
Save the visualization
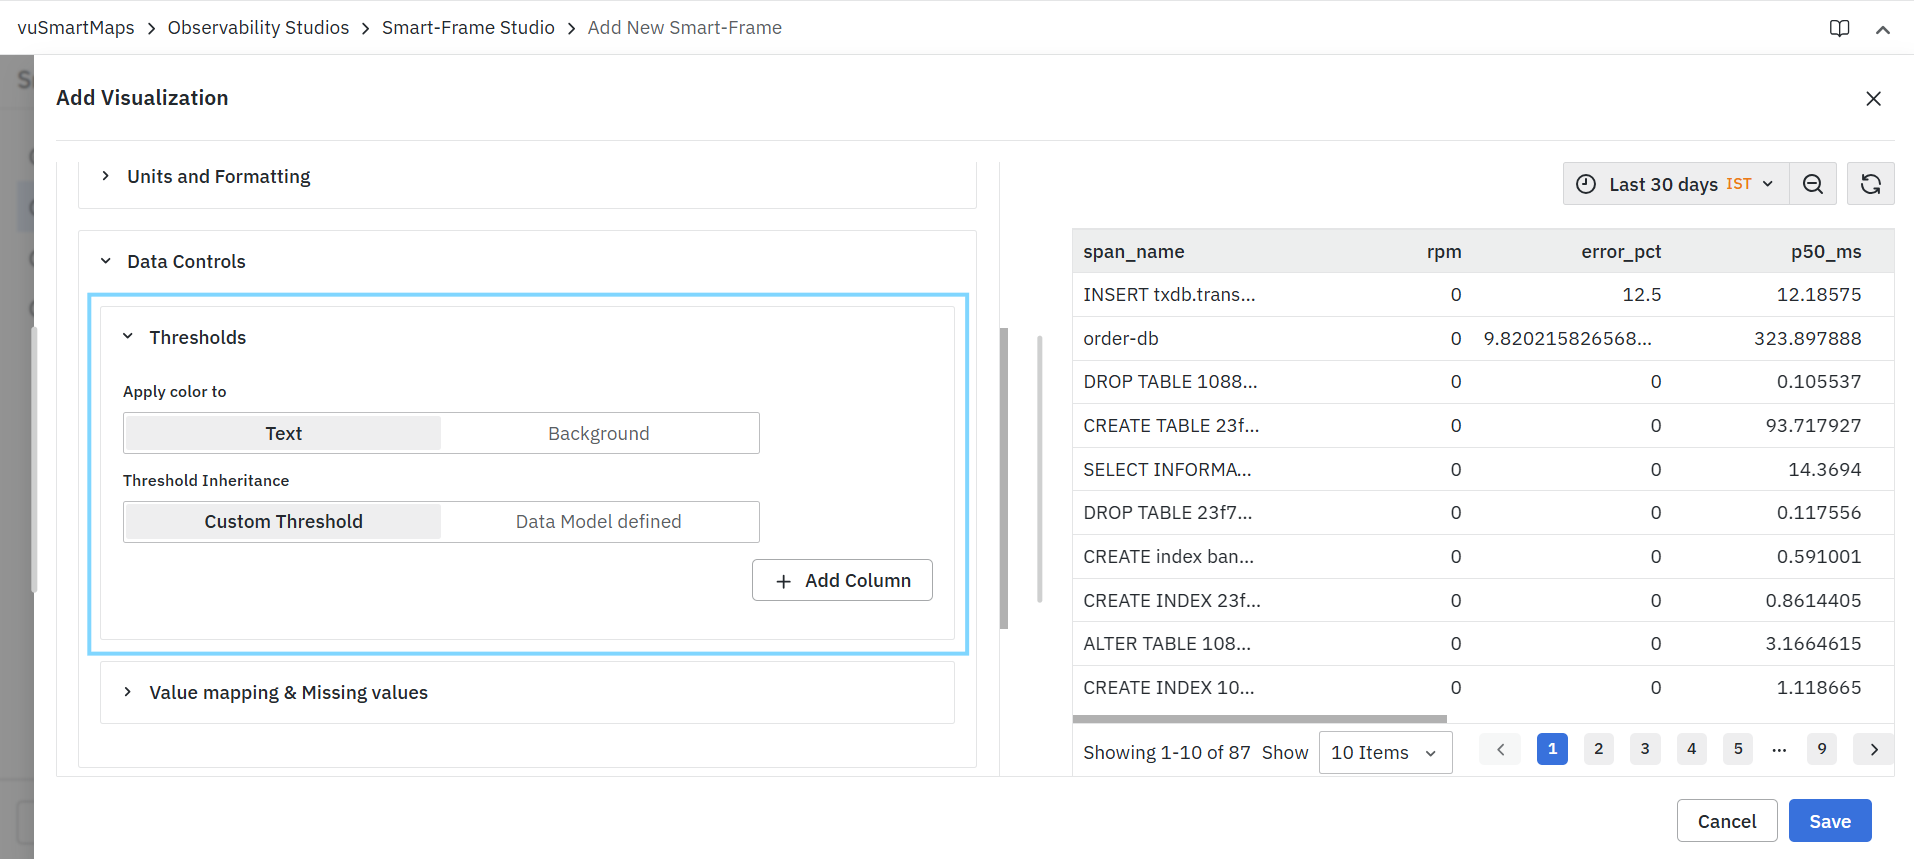pyautogui.click(x=1830, y=821)
